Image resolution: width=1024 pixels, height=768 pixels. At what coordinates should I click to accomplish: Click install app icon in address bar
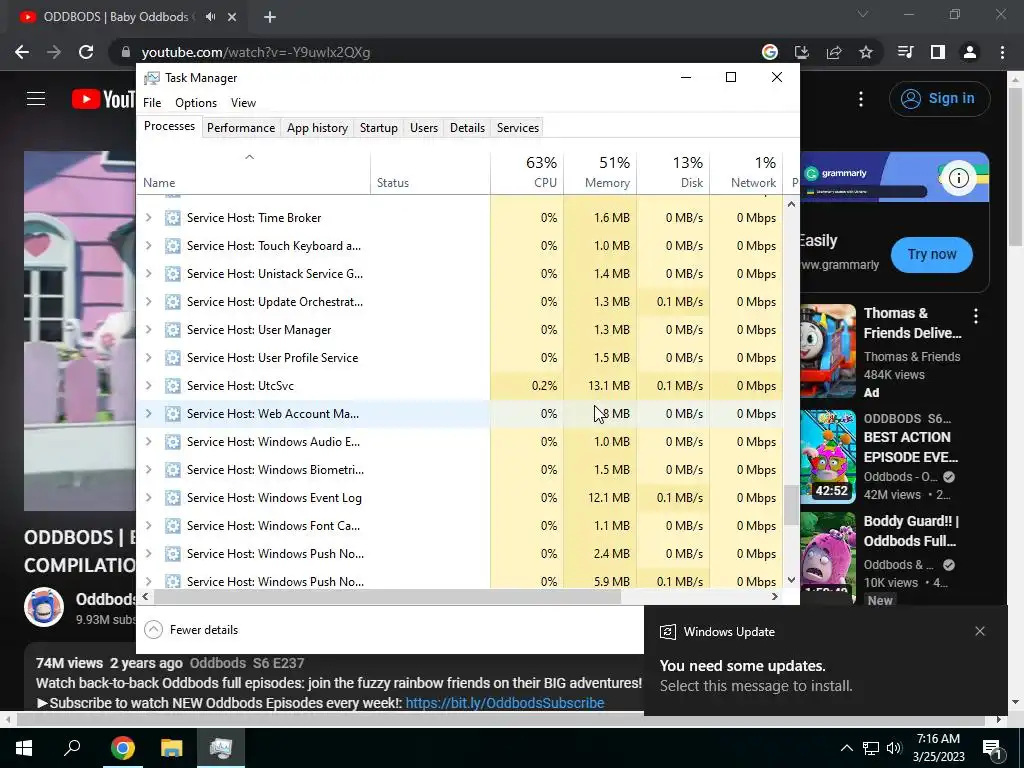coord(802,52)
